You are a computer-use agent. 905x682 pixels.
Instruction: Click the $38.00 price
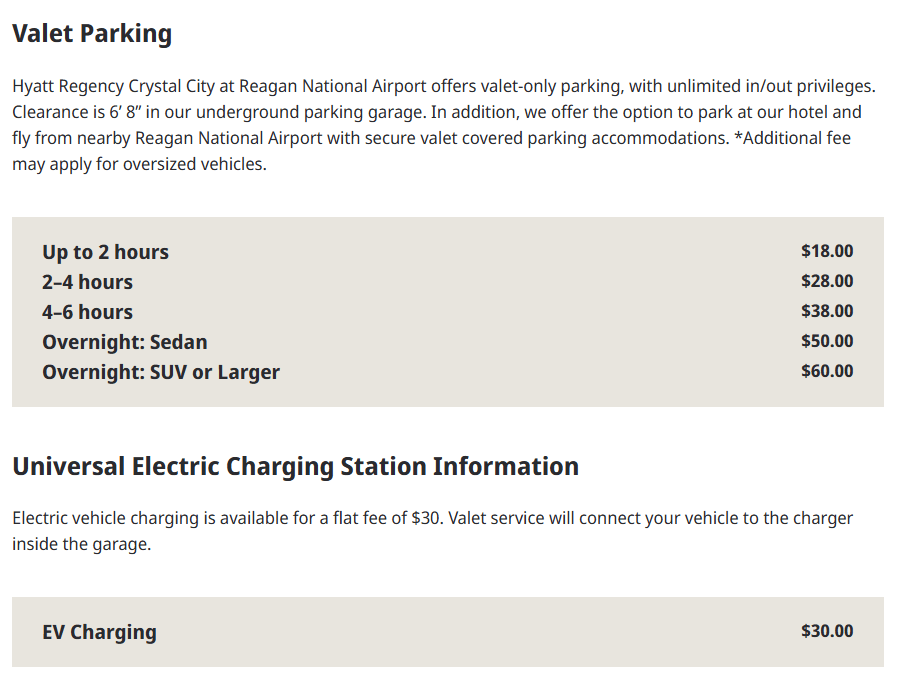827,311
